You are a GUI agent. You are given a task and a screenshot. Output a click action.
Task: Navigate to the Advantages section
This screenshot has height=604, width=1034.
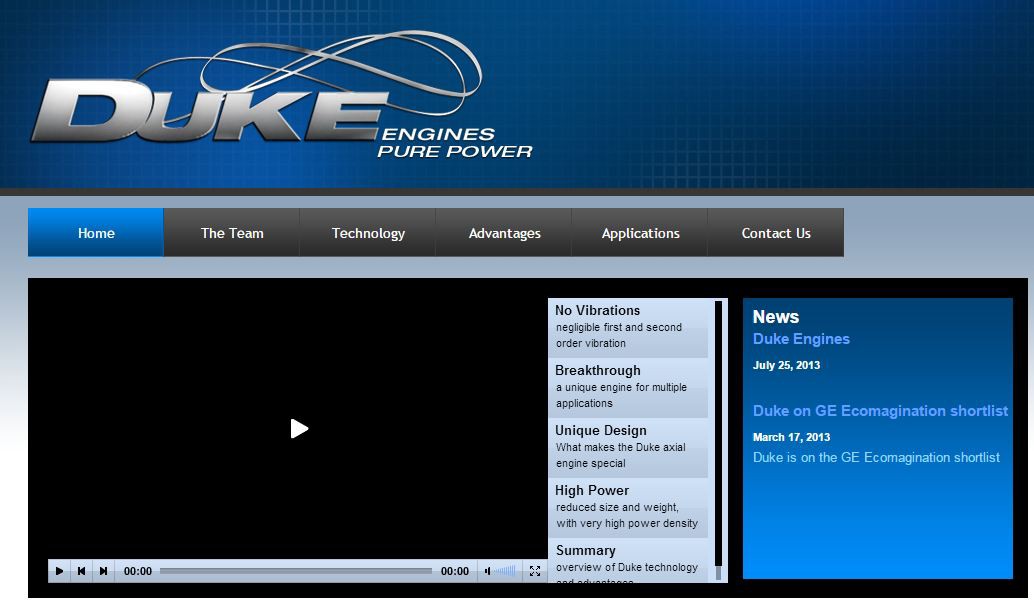(504, 233)
